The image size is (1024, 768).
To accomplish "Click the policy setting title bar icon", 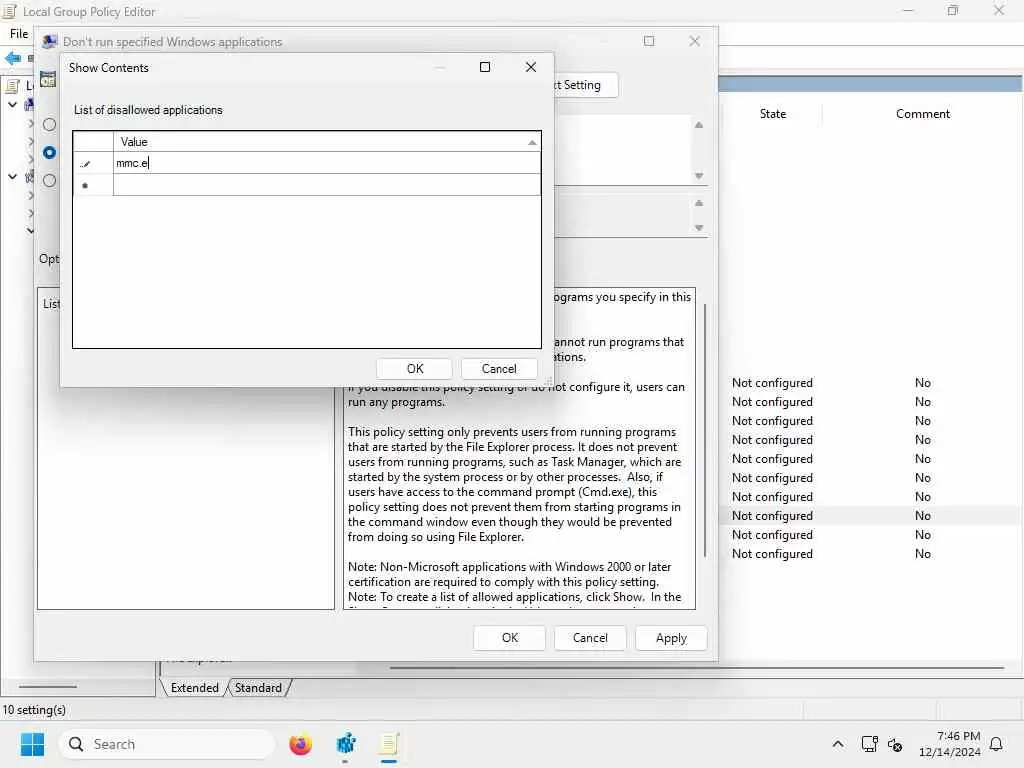I will point(49,42).
